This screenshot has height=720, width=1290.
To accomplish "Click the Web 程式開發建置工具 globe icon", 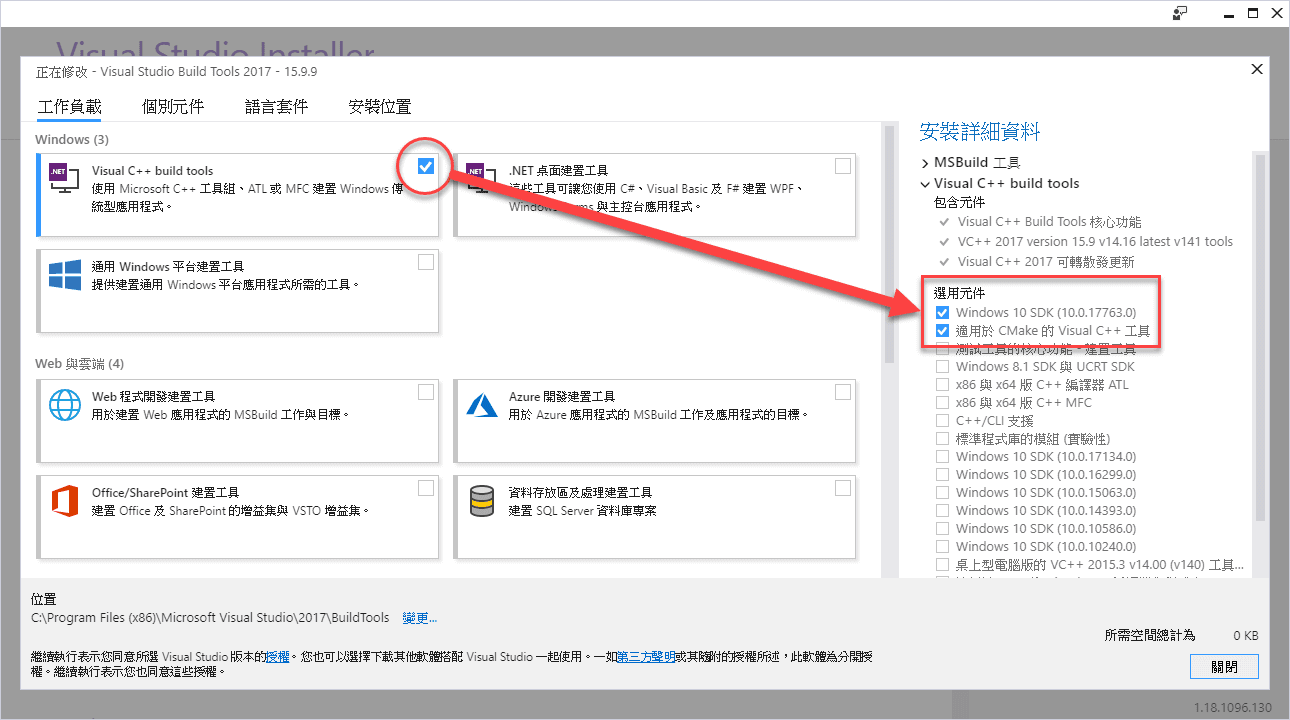I will [65, 405].
